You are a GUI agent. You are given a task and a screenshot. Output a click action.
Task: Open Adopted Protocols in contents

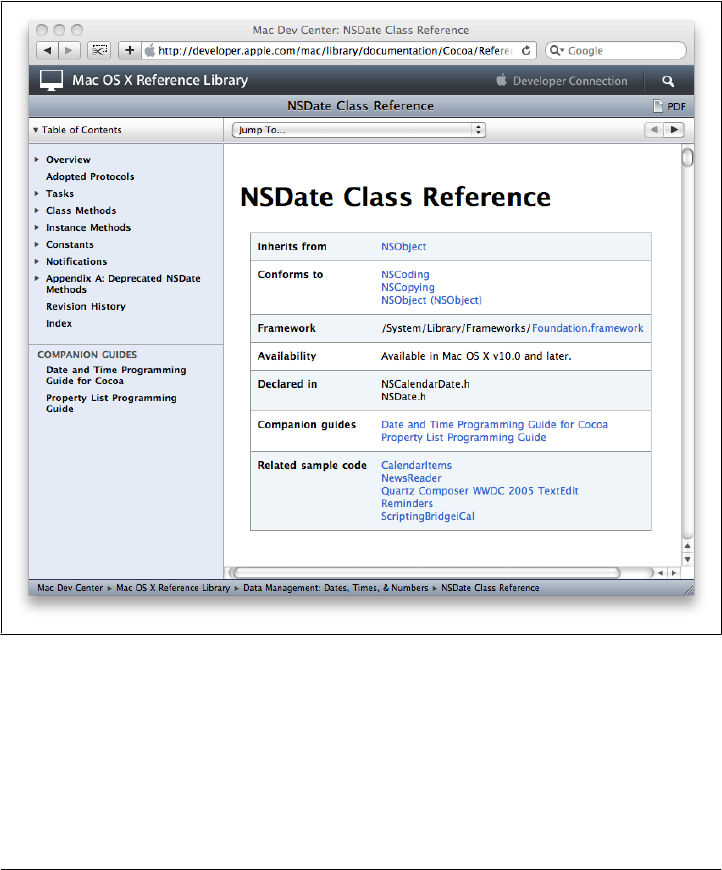(x=90, y=176)
